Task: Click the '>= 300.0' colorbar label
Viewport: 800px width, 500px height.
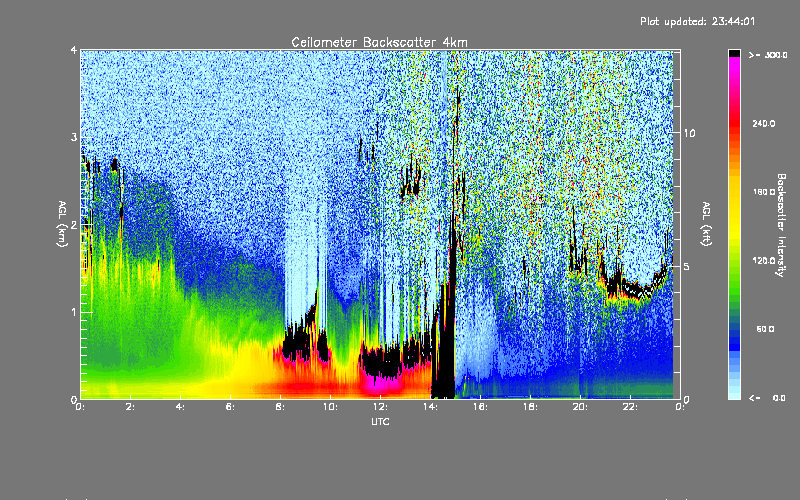Action: 768,55
